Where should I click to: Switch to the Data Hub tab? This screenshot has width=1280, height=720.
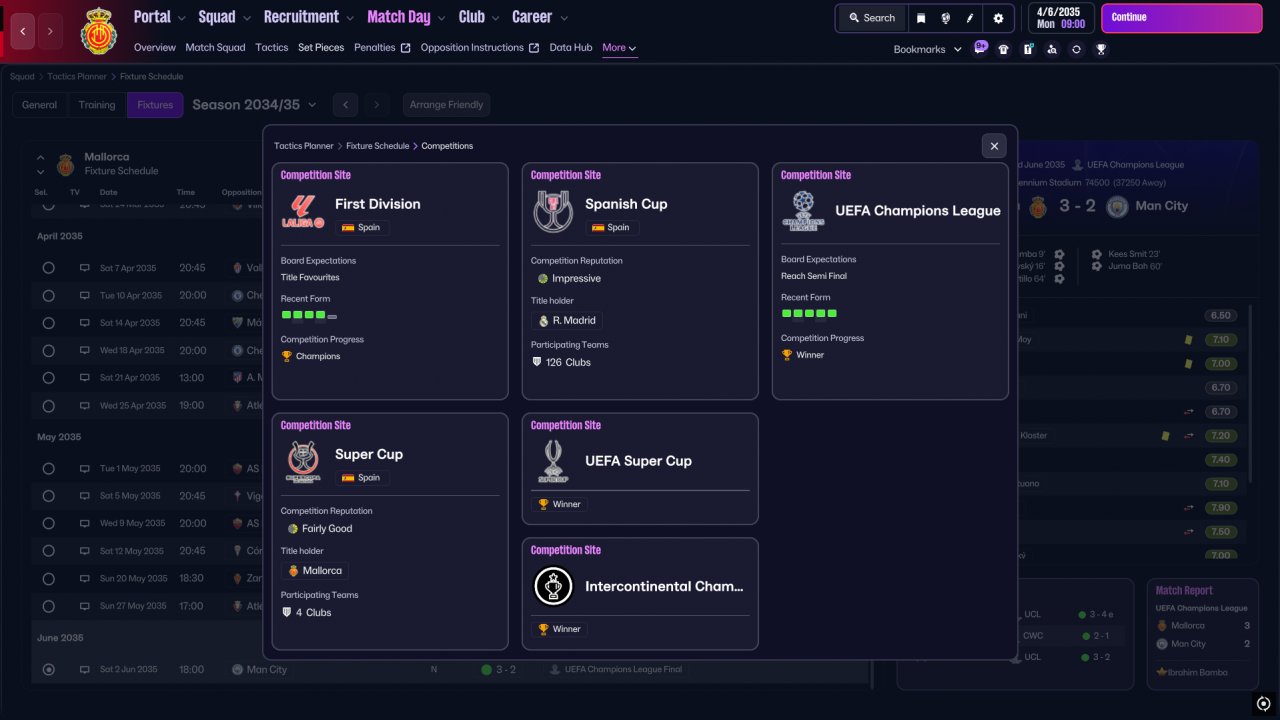click(571, 48)
